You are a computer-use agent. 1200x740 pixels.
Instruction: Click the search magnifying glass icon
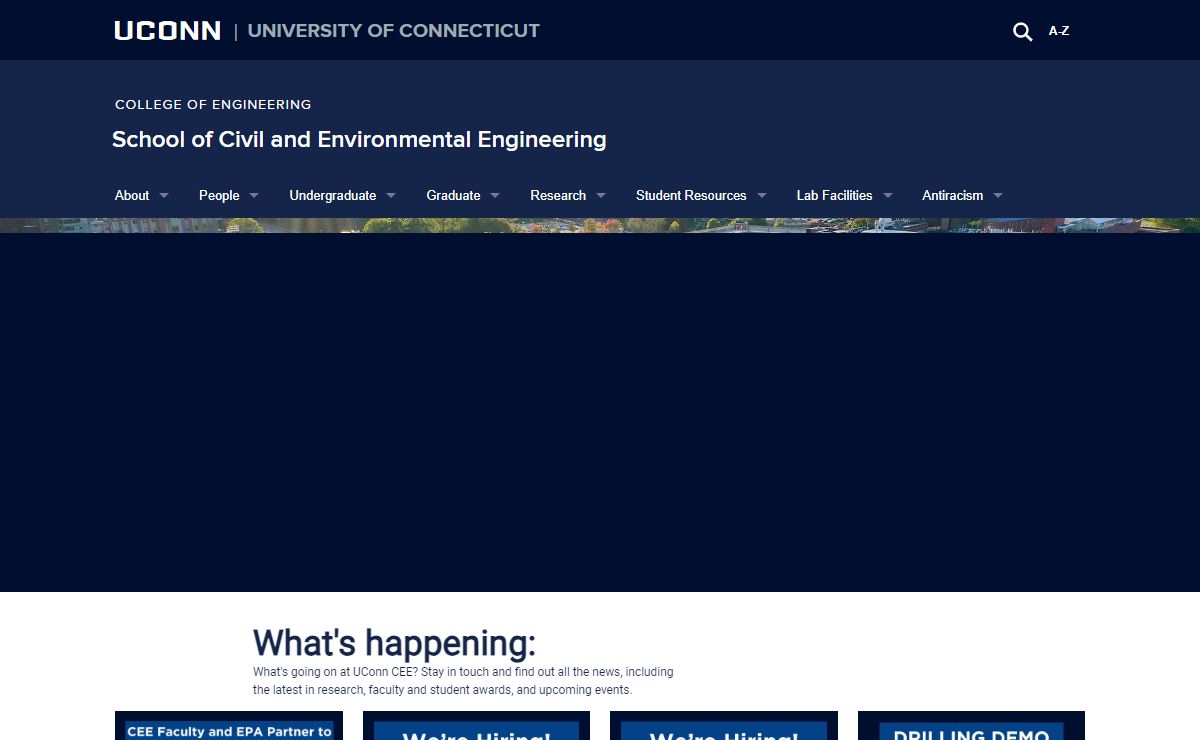[x=1022, y=32]
